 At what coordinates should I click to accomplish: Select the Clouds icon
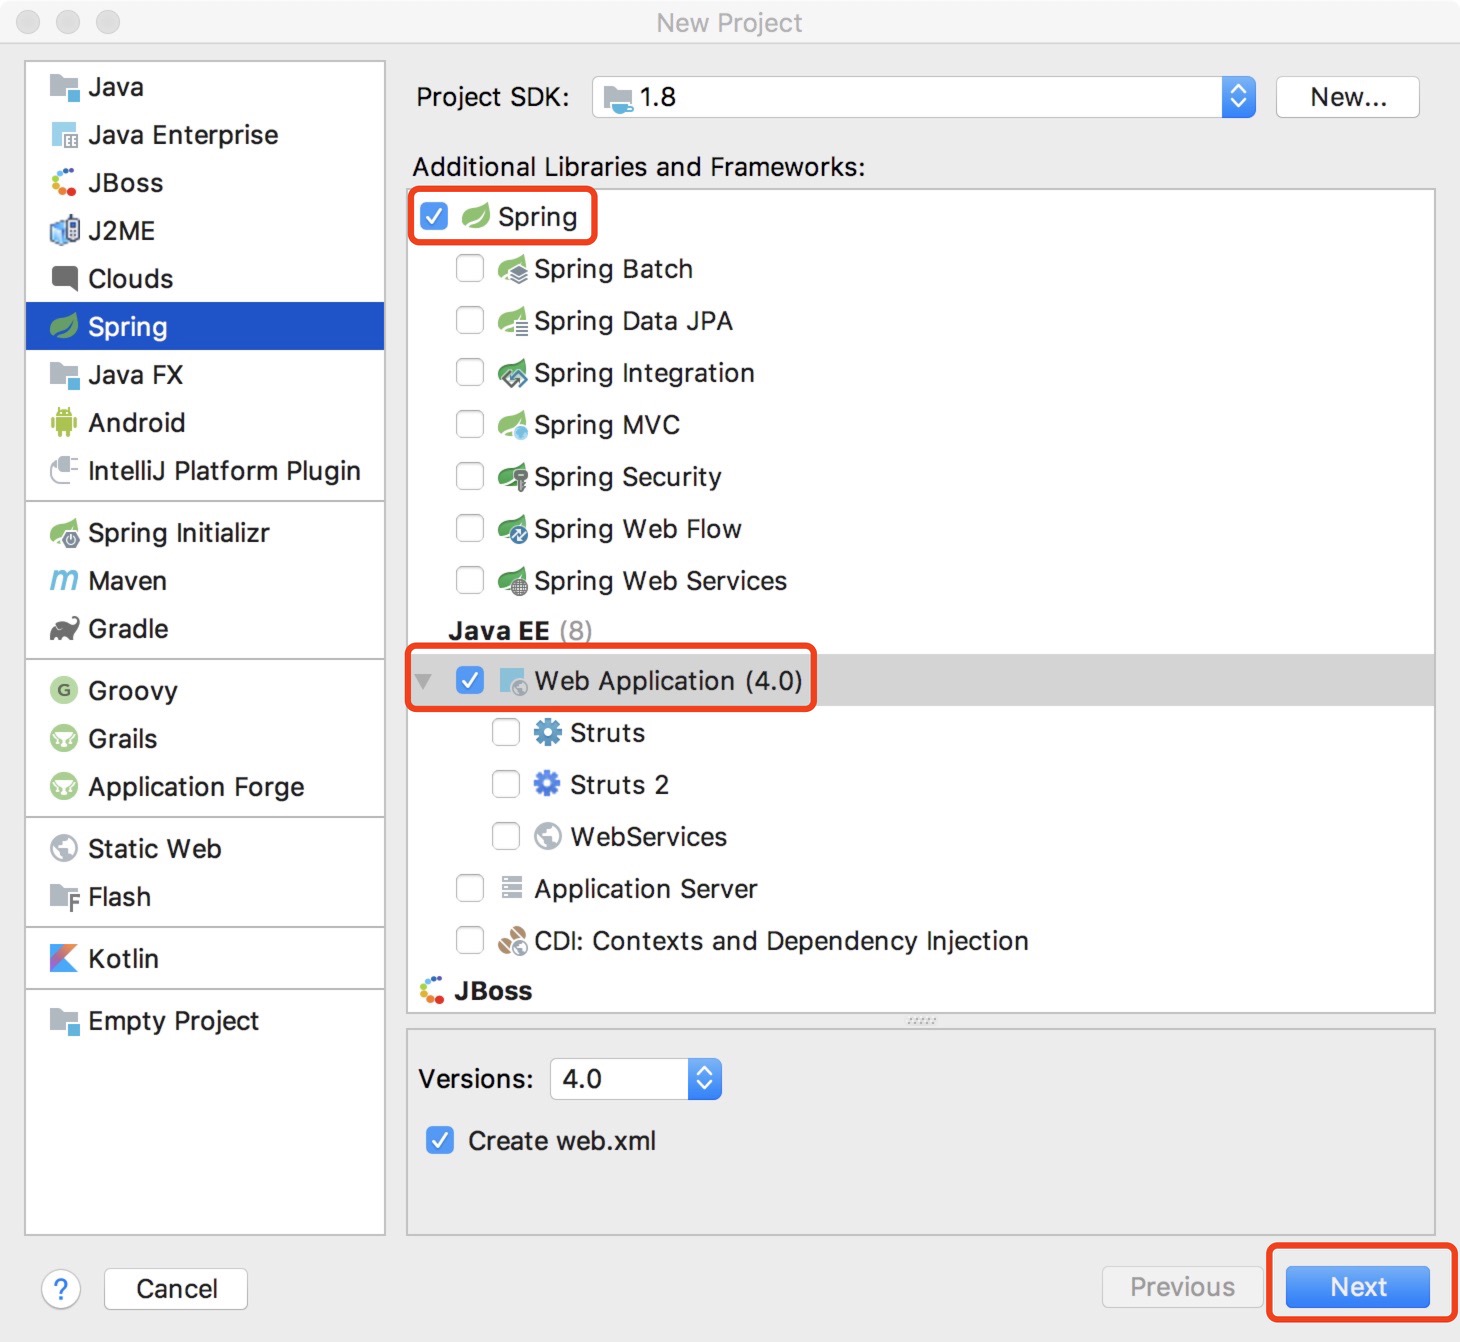(64, 279)
